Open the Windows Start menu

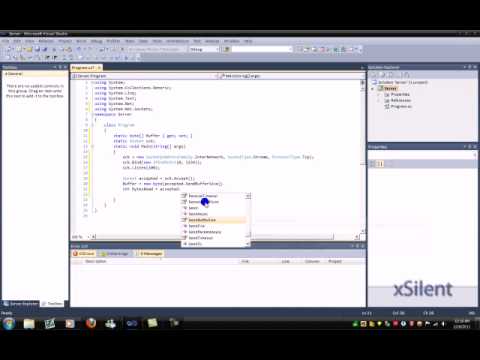(9, 323)
